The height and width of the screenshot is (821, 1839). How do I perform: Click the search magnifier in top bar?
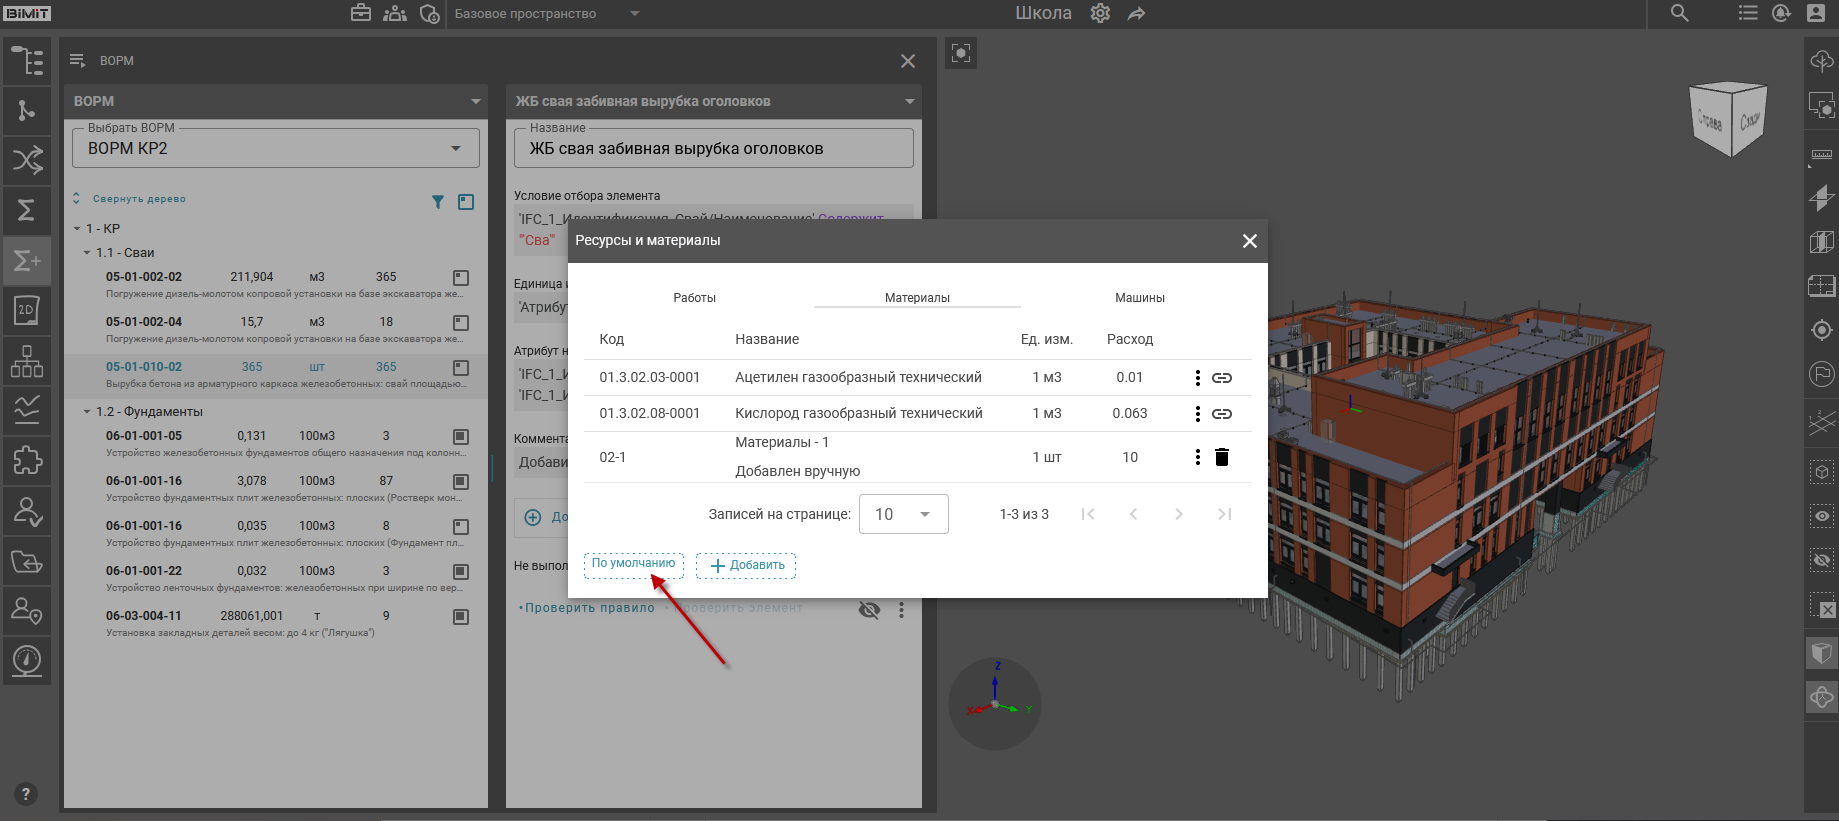(x=1679, y=14)
